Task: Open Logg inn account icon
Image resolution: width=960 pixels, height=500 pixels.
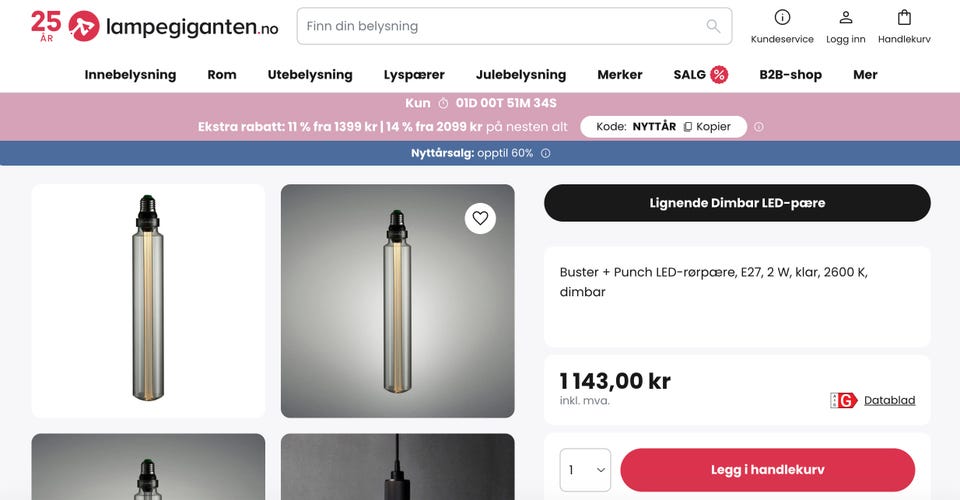Action: click(x=845, y=17)
